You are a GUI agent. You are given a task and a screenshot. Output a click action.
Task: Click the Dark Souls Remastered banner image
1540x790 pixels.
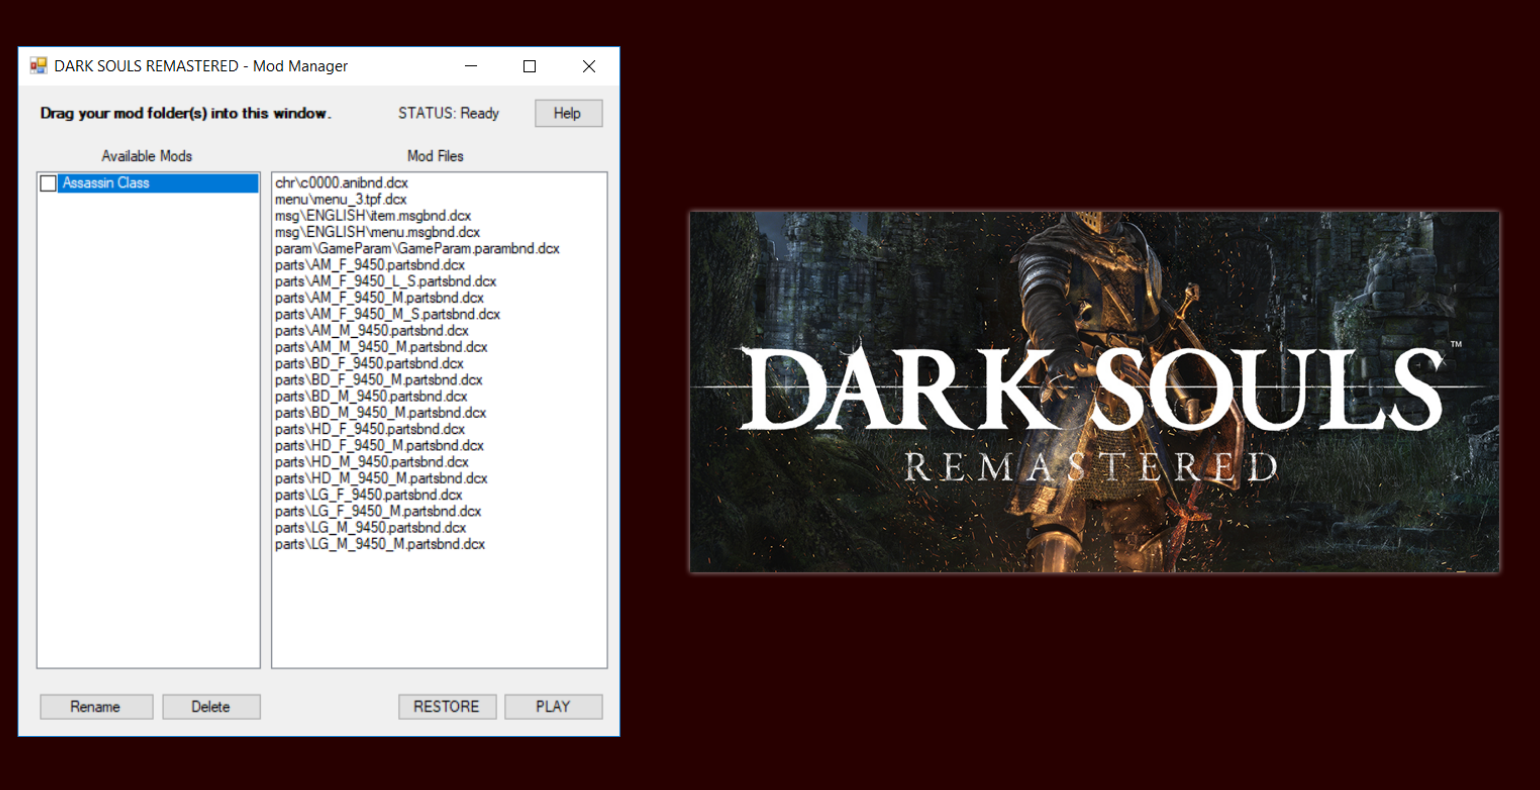pyautogui.click(x=1094, y=391)
